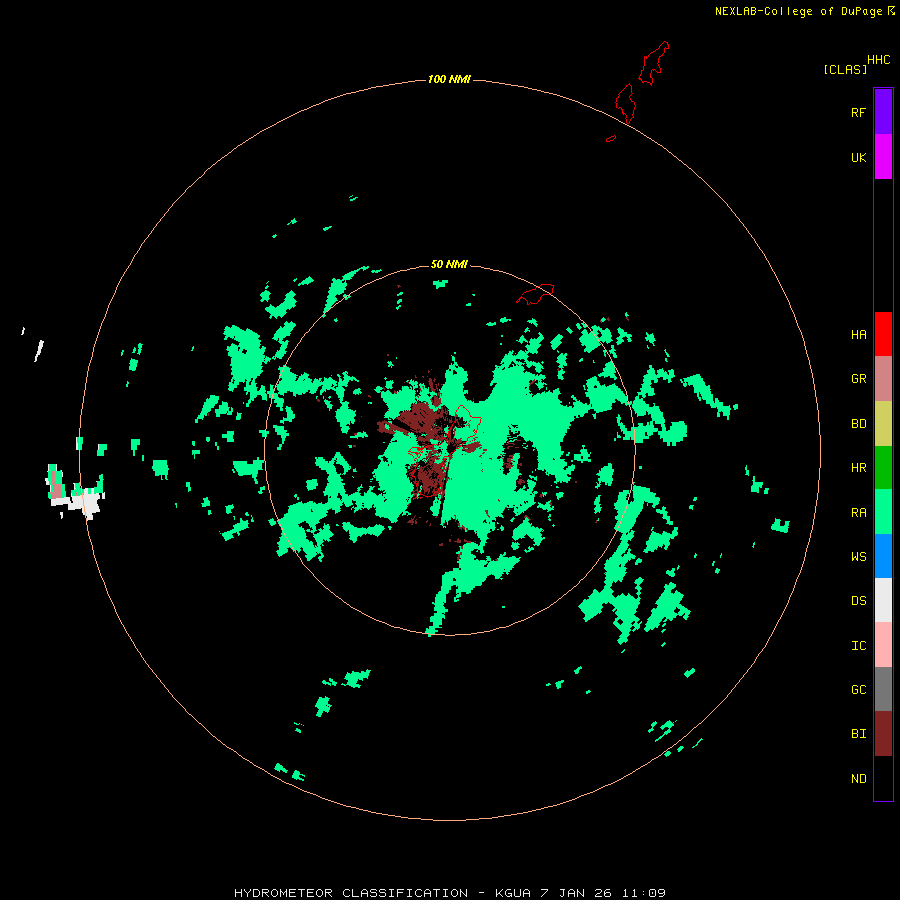The width and height of the screenshot is (900, 900).
Task: Click the '7 JAN 26' date text
Action: [577, 893]
